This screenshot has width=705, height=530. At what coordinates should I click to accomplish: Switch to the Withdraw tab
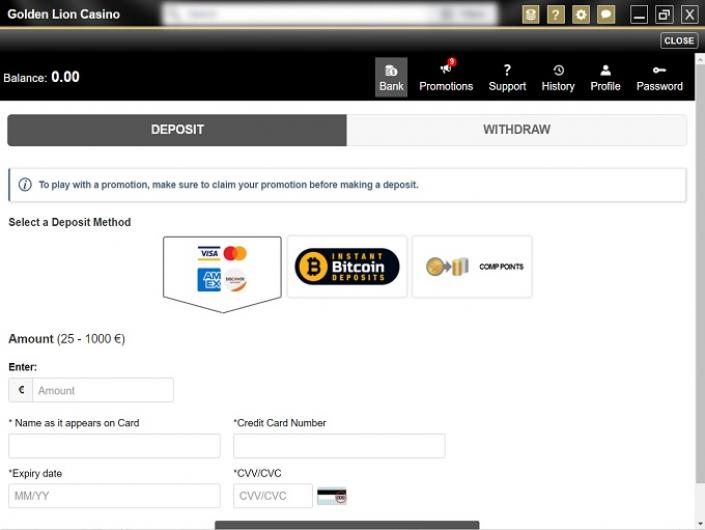(x=516, y=130)
